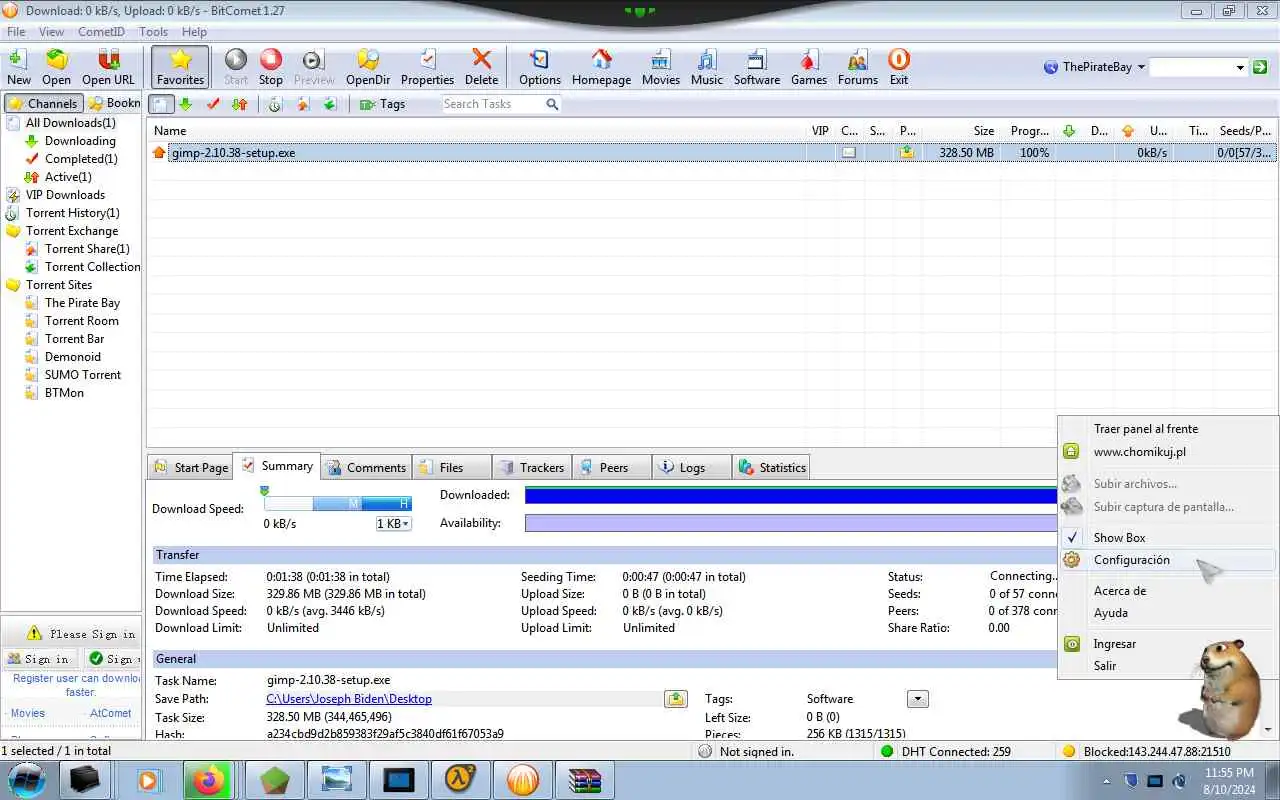The image size is (1280, 800).
Task: Filter active tasks up-down arrows icon
Action: pos(239,104)
